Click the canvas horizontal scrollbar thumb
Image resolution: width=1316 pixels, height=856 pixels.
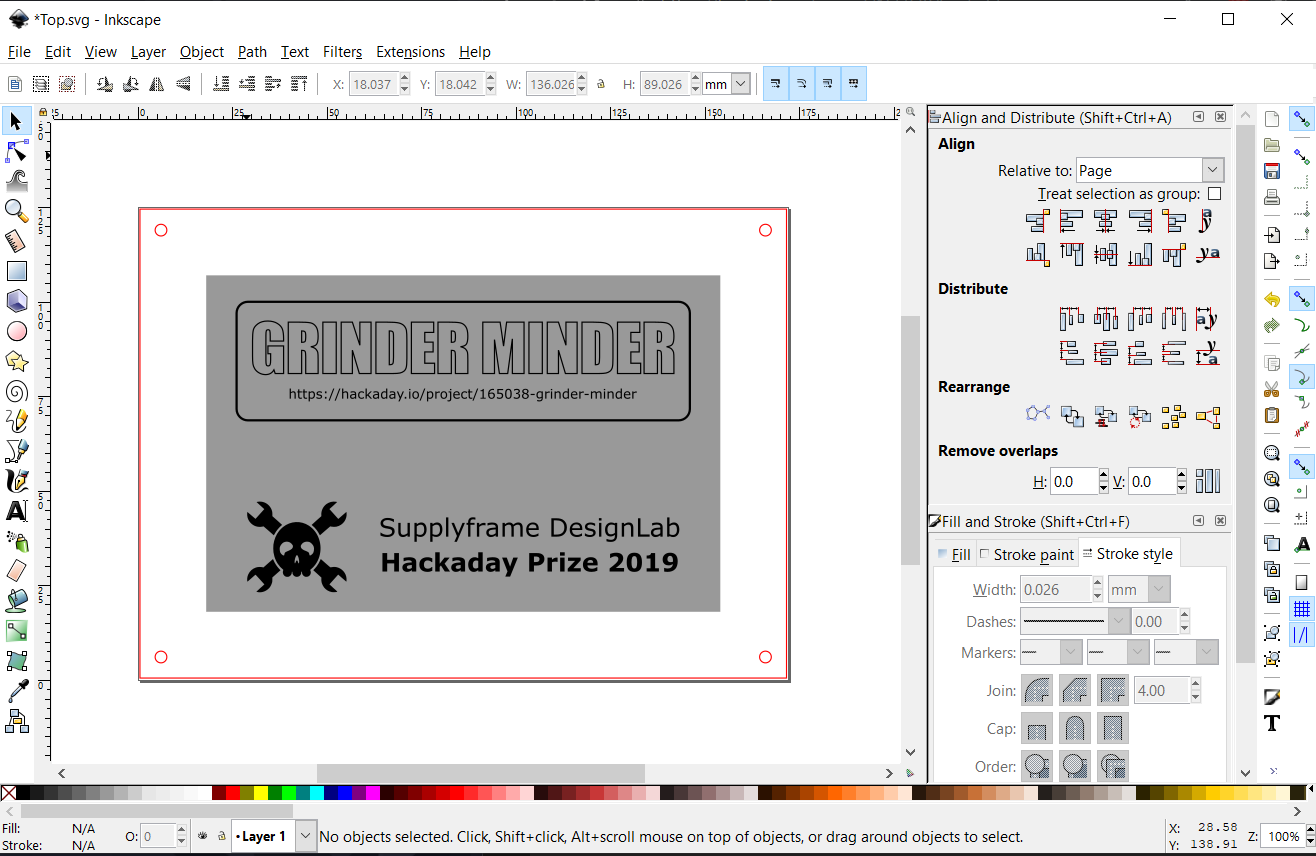(481, 773)
